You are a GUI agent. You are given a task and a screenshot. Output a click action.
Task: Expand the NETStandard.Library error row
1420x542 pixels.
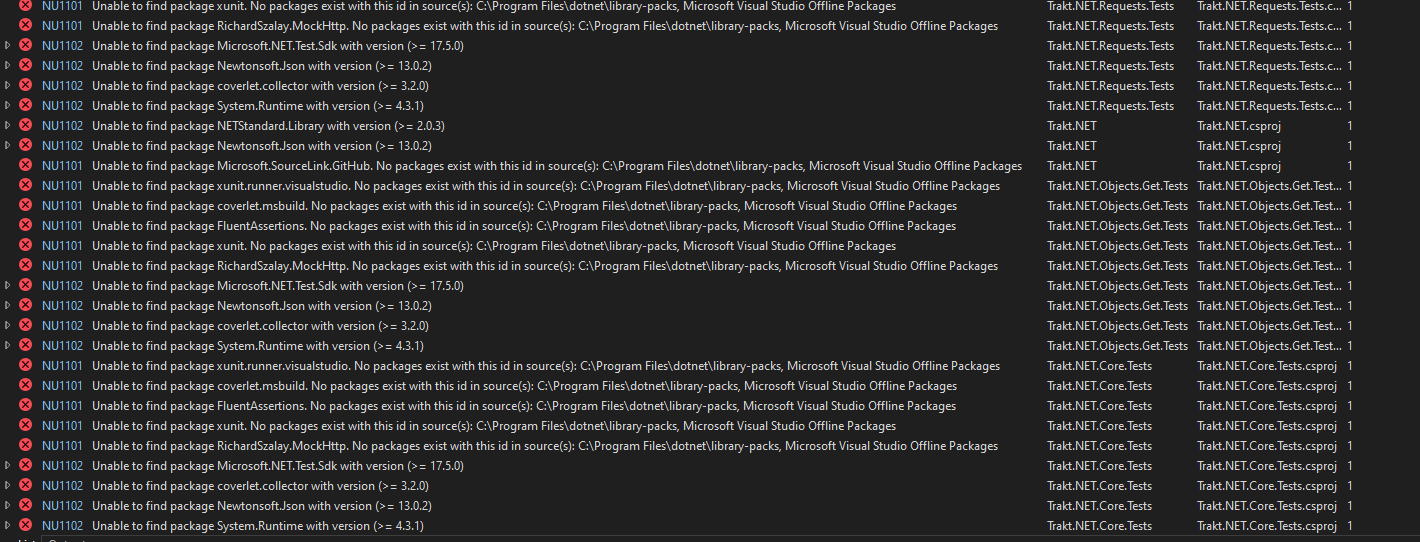tap(8, 126)
